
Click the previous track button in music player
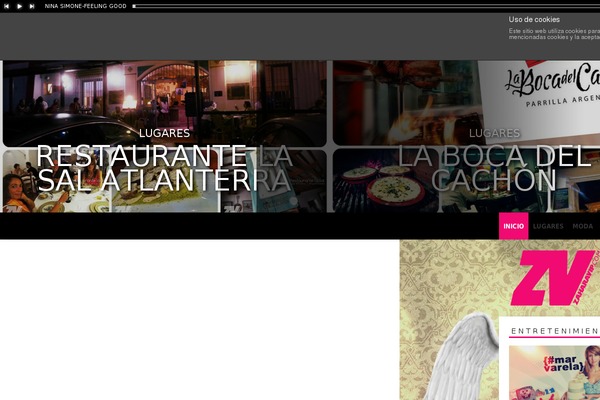pyautogui.click(x=7, y=6)
